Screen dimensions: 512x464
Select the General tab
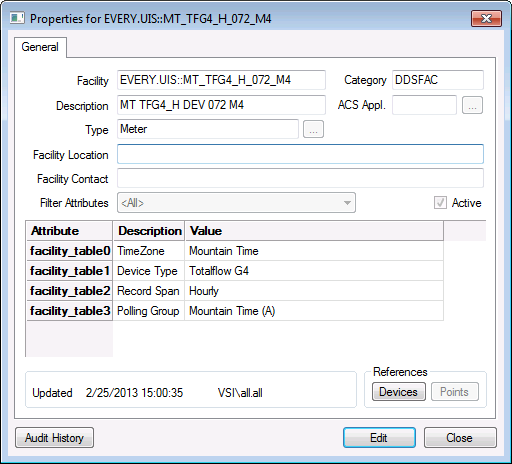[x=40, y=47]
